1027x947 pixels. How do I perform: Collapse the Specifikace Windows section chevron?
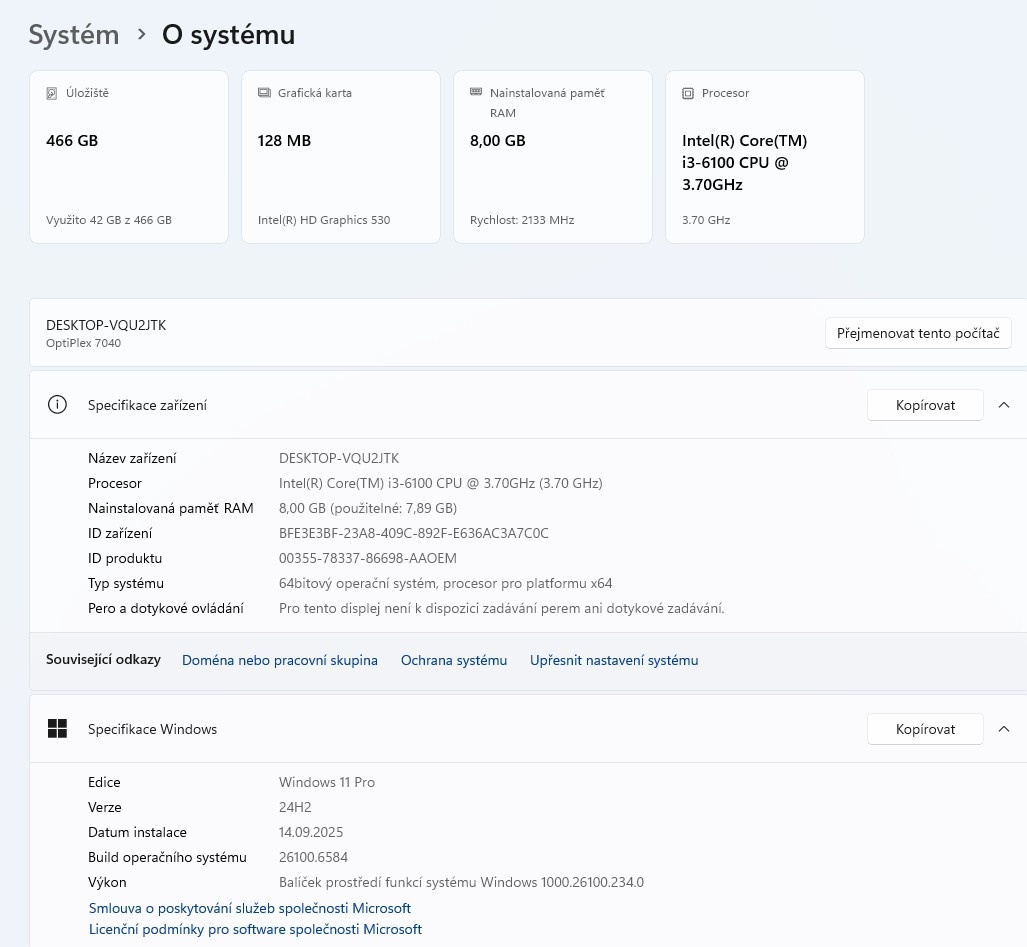point(1004,729)
